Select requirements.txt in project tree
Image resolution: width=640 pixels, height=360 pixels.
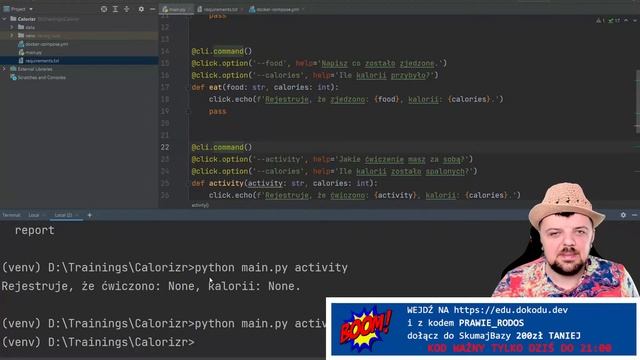pyautogui.click(x=42, y=60)
